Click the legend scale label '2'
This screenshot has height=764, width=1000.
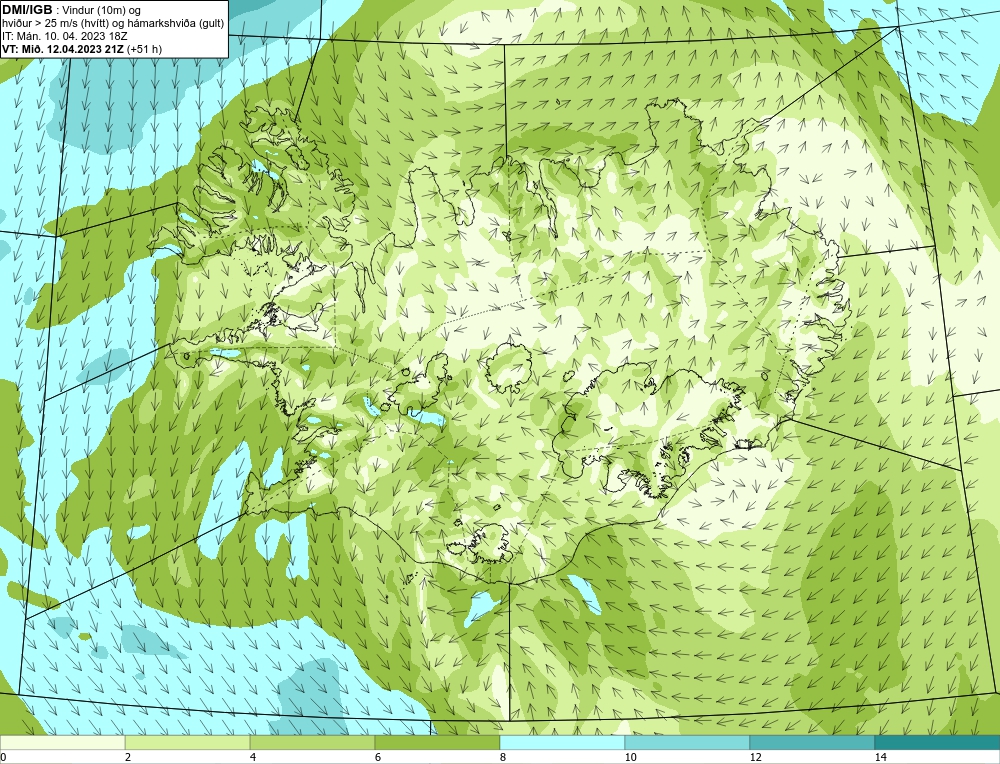[x=128, y=757]
